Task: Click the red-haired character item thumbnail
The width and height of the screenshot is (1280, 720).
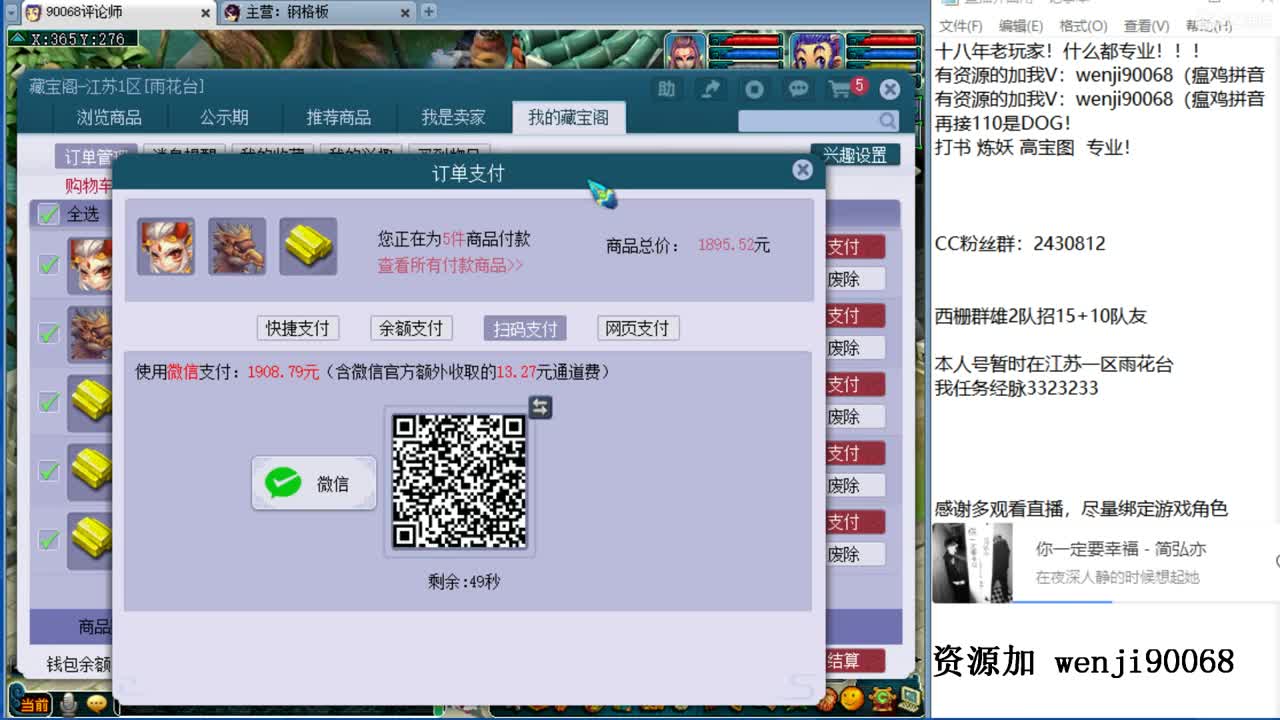Action: pyautogui.click(x=166, y=246)
